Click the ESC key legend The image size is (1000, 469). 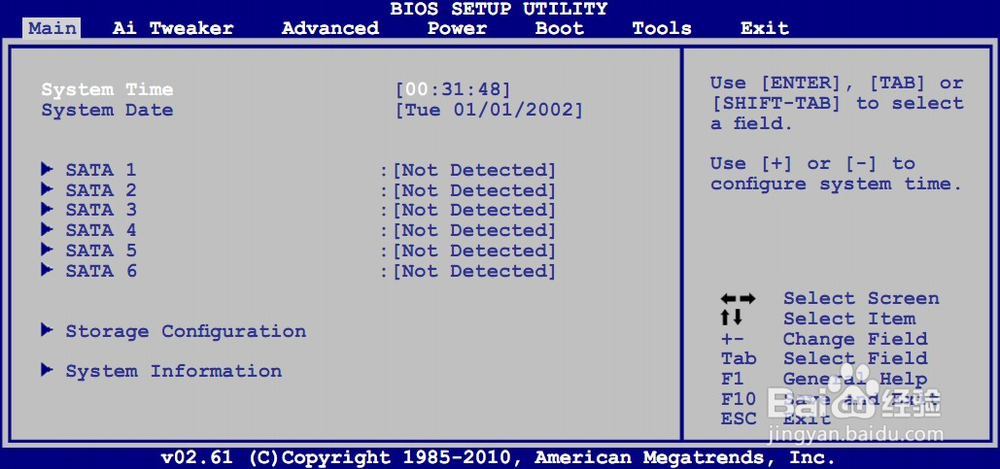[x=739, y=419]
